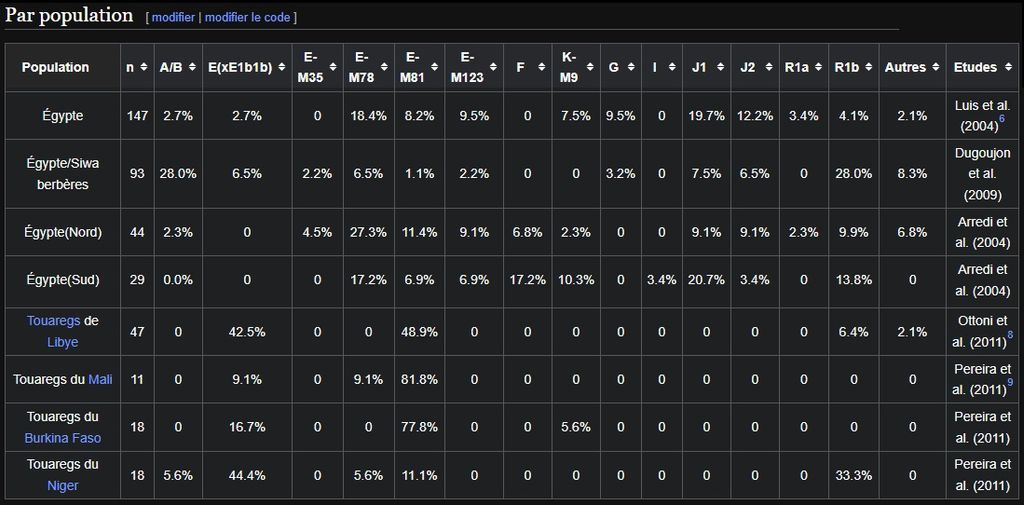Image resolution: width=1024 pixels, height=505 pixels.
Task: Follow the Burkina Faso link
Action: click(63, 438)
